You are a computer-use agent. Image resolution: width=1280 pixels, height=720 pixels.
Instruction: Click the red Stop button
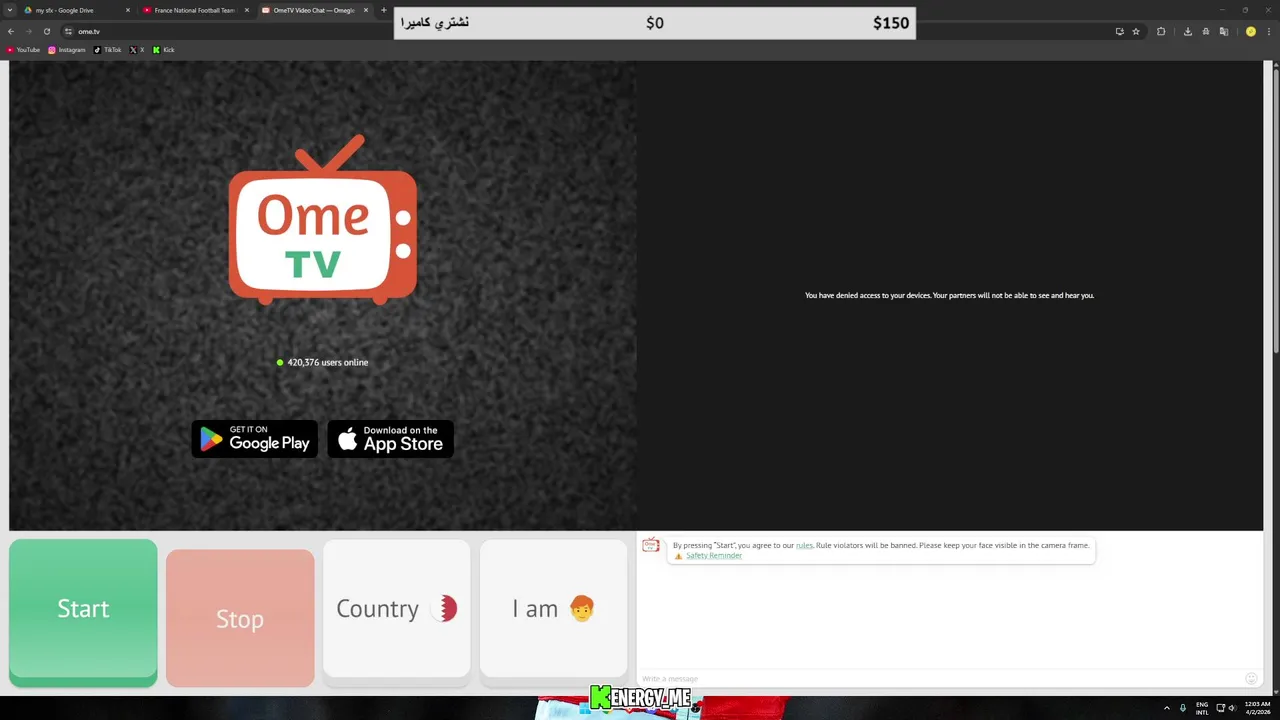pos(240,618)
